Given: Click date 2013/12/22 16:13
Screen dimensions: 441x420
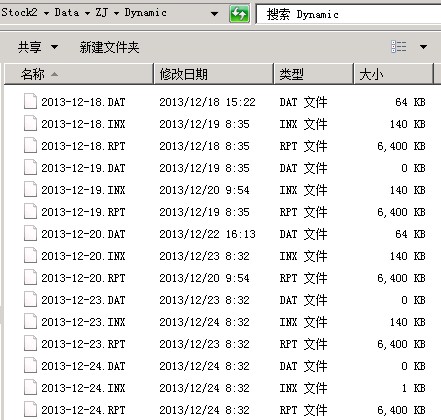Looking at the screenshot, I should (207, 234).
